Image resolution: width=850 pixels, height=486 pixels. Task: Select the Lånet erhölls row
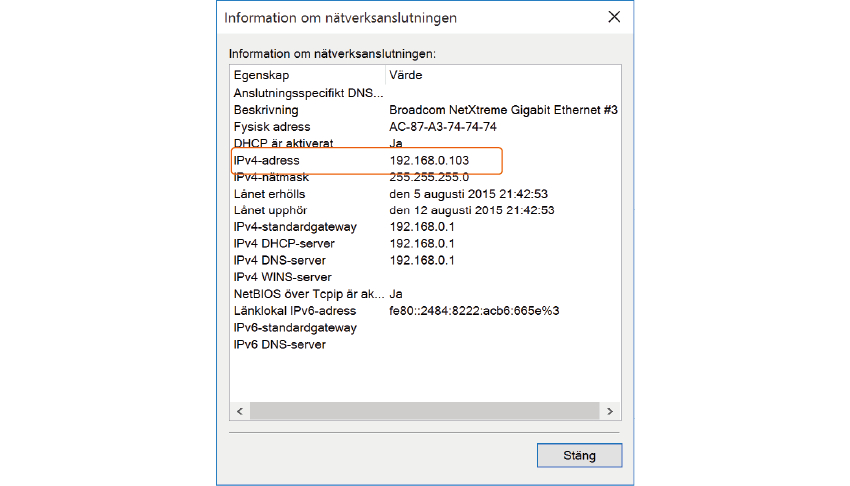point(270,194)
